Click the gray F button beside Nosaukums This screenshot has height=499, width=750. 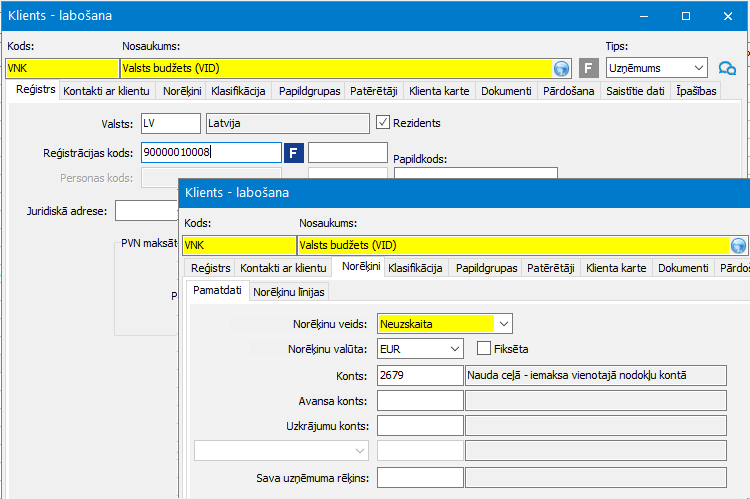point(589,68)
